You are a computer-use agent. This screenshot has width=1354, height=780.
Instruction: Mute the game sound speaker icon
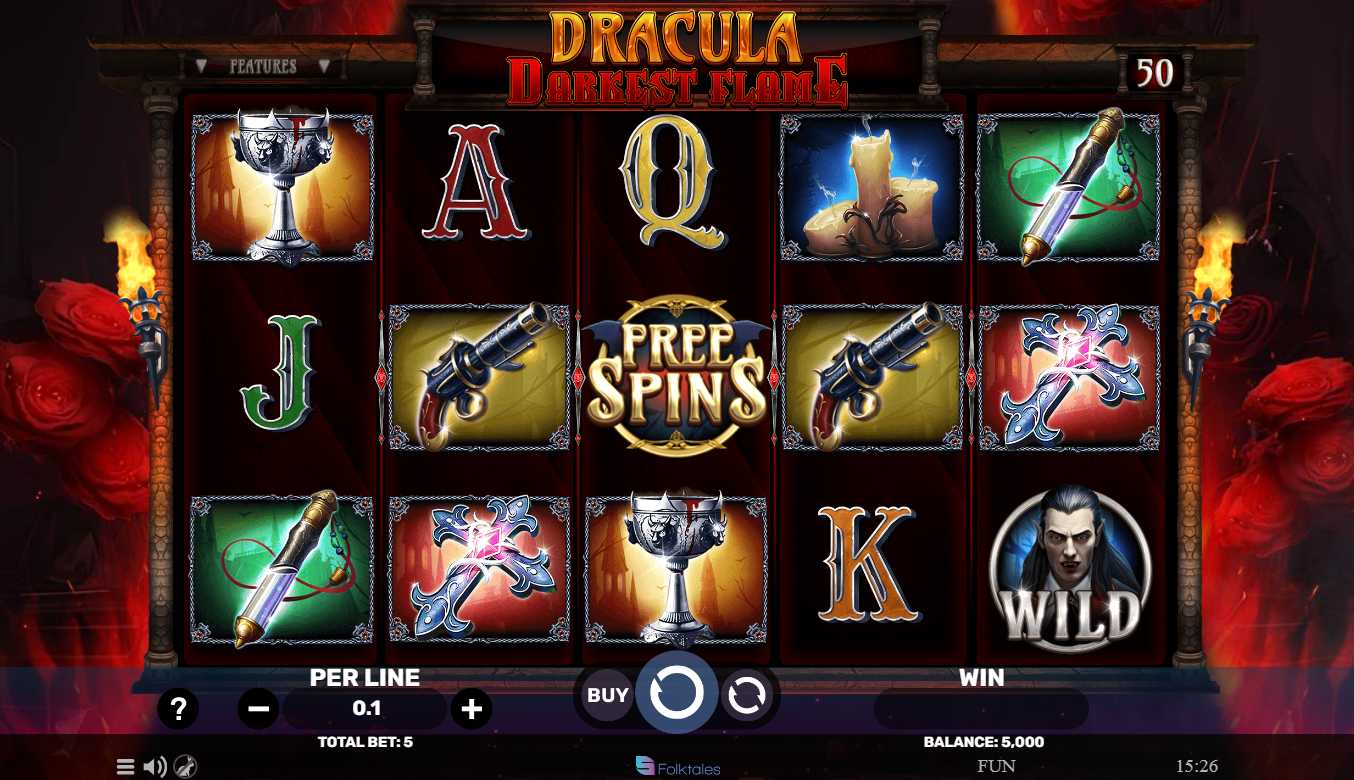pyautogui.click(x=155, y=767)
